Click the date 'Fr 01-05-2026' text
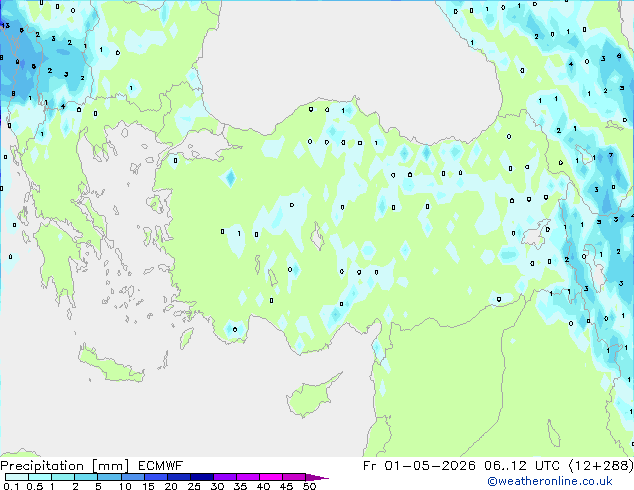 tap(419, 466)
